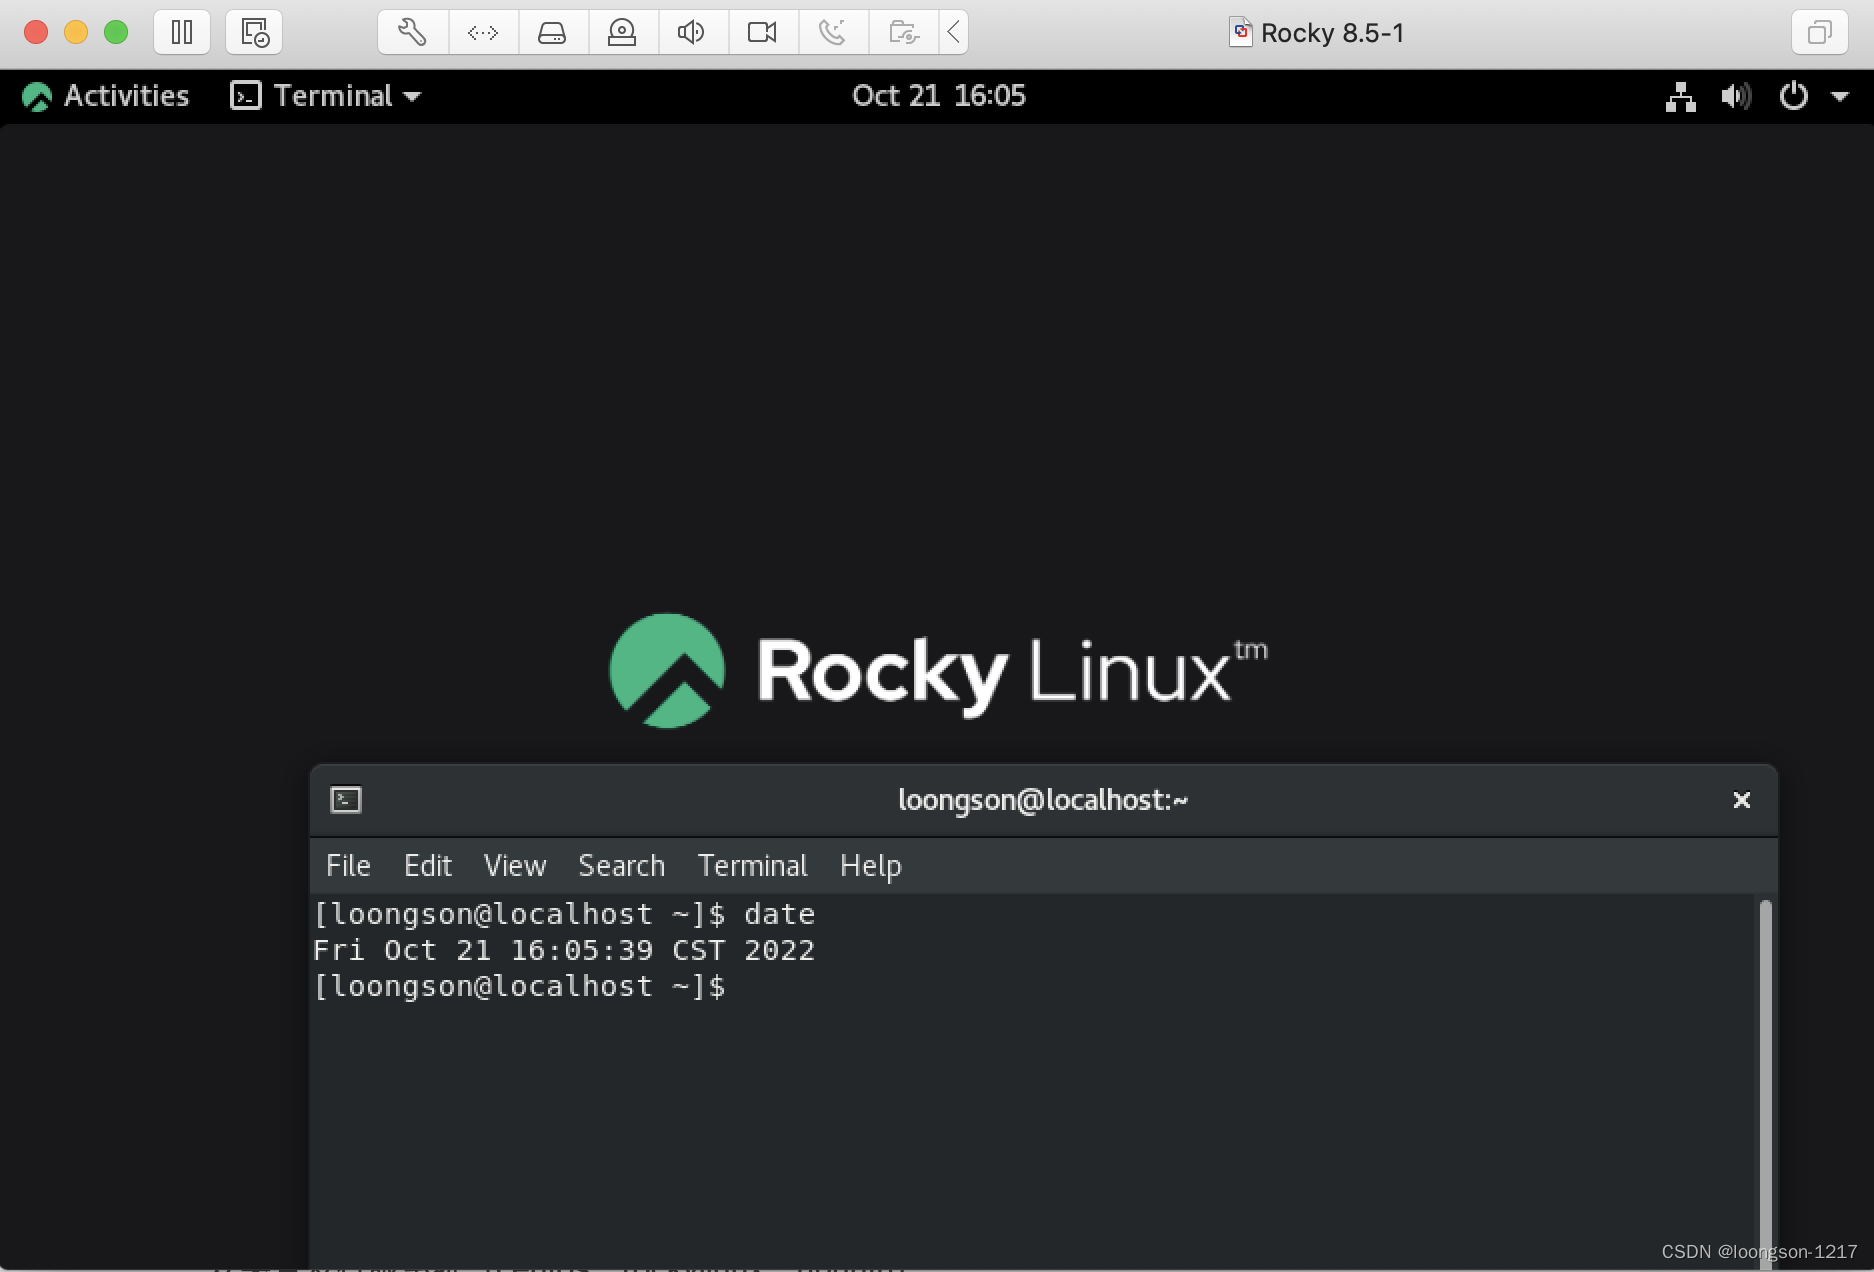The height and width of the screenshot is (1272, 1874).
Task: Click the macOS red close button
Action: (x=36, y=32)
